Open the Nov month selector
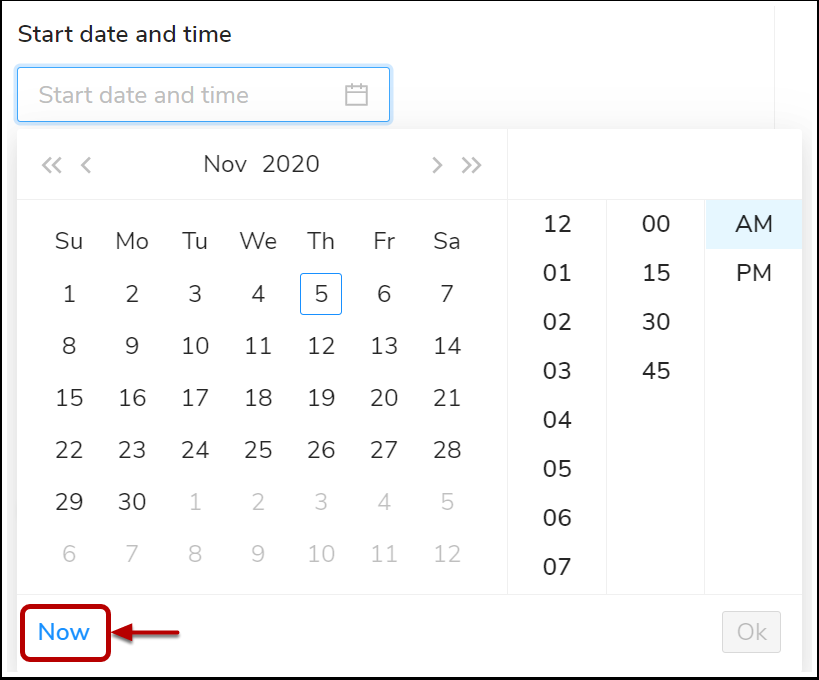 click(225, 164)
